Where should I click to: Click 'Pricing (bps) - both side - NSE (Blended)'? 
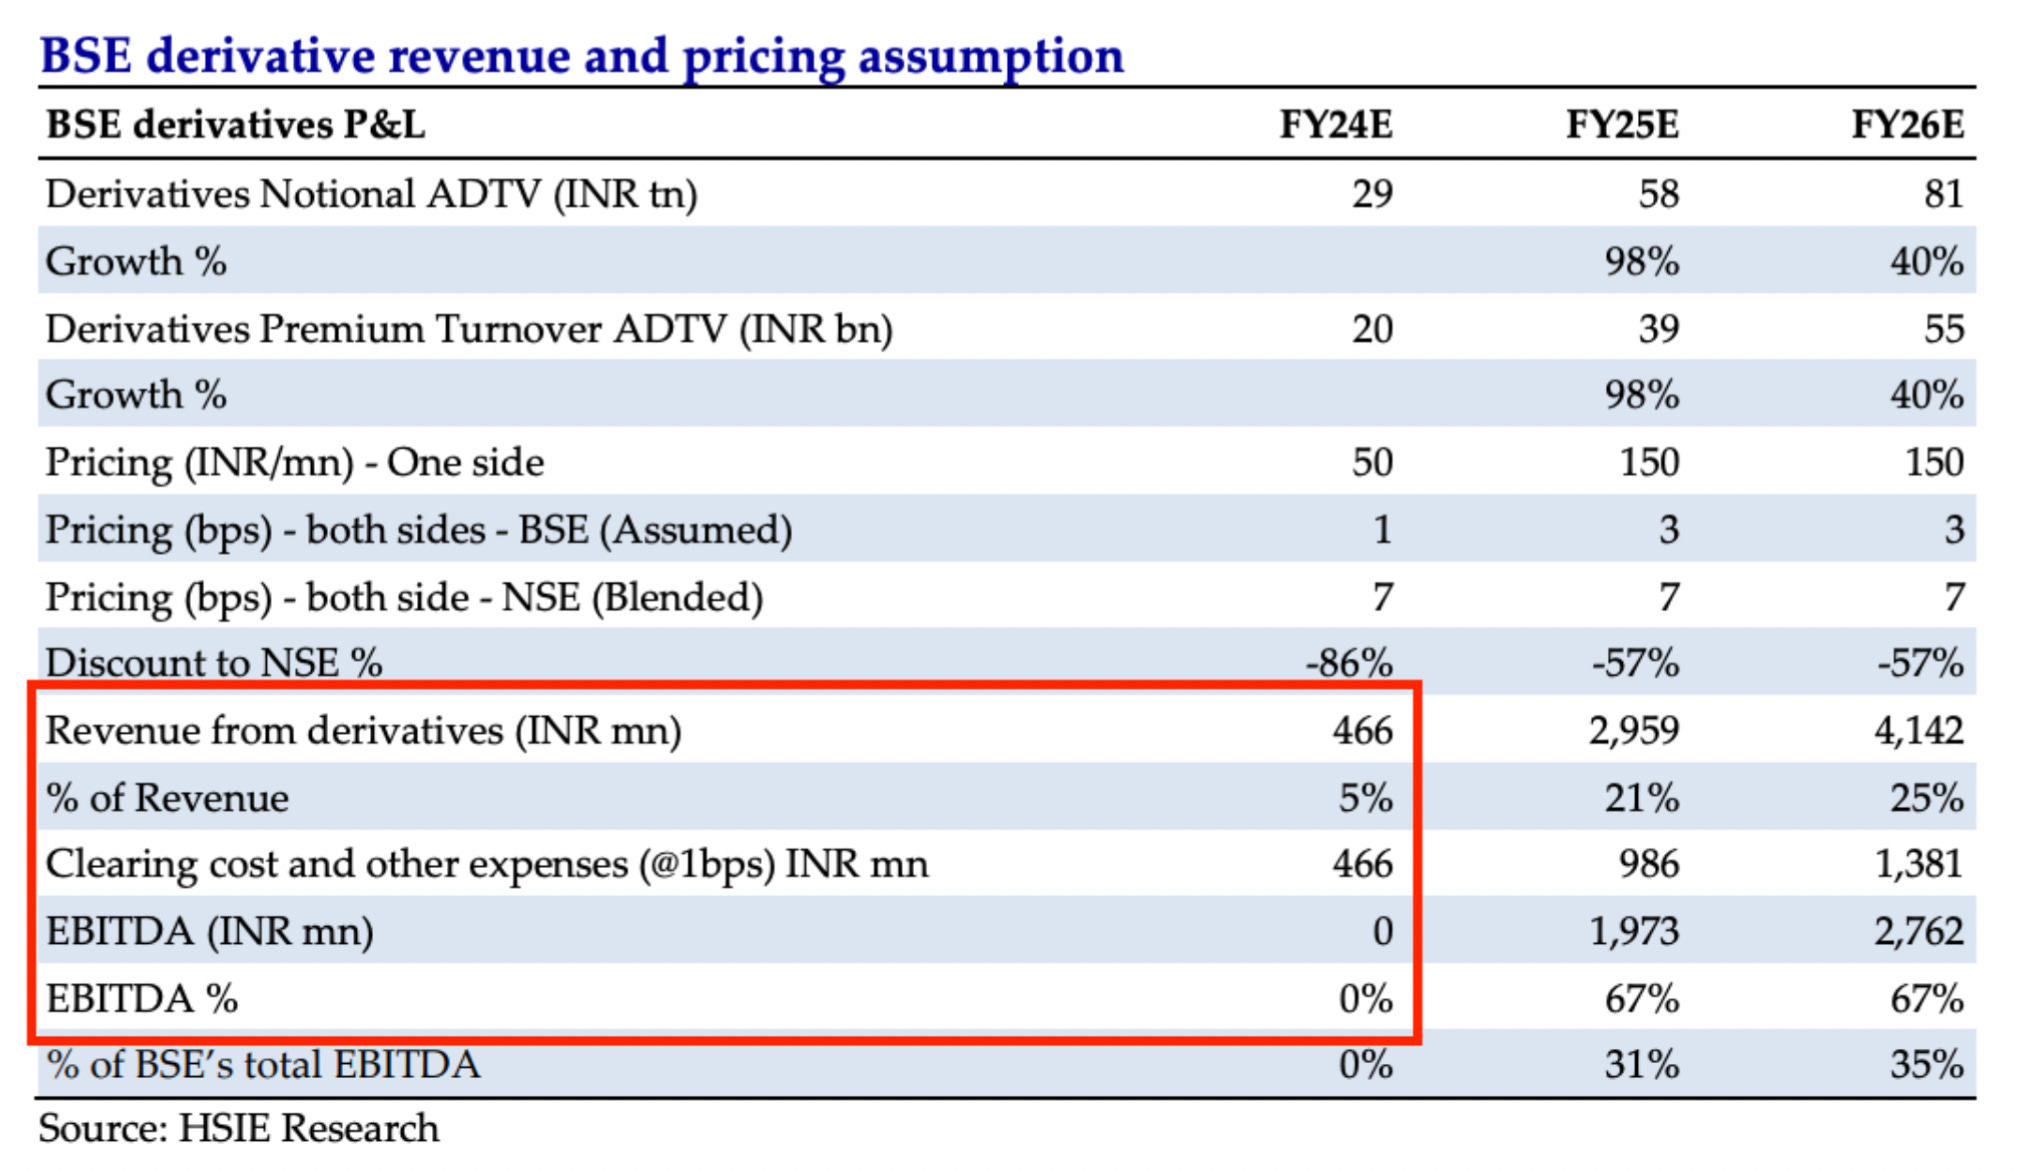click(404, 597)
